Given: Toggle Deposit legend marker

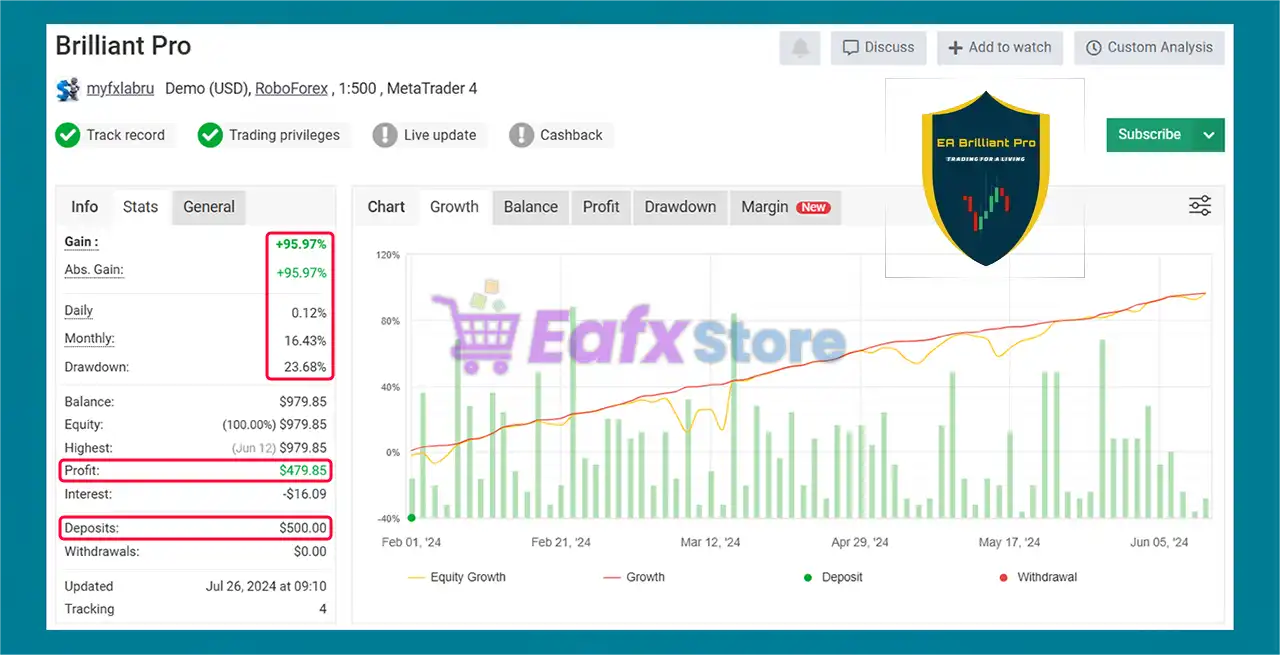Looking at the screenshot, I should pos(832,577).
